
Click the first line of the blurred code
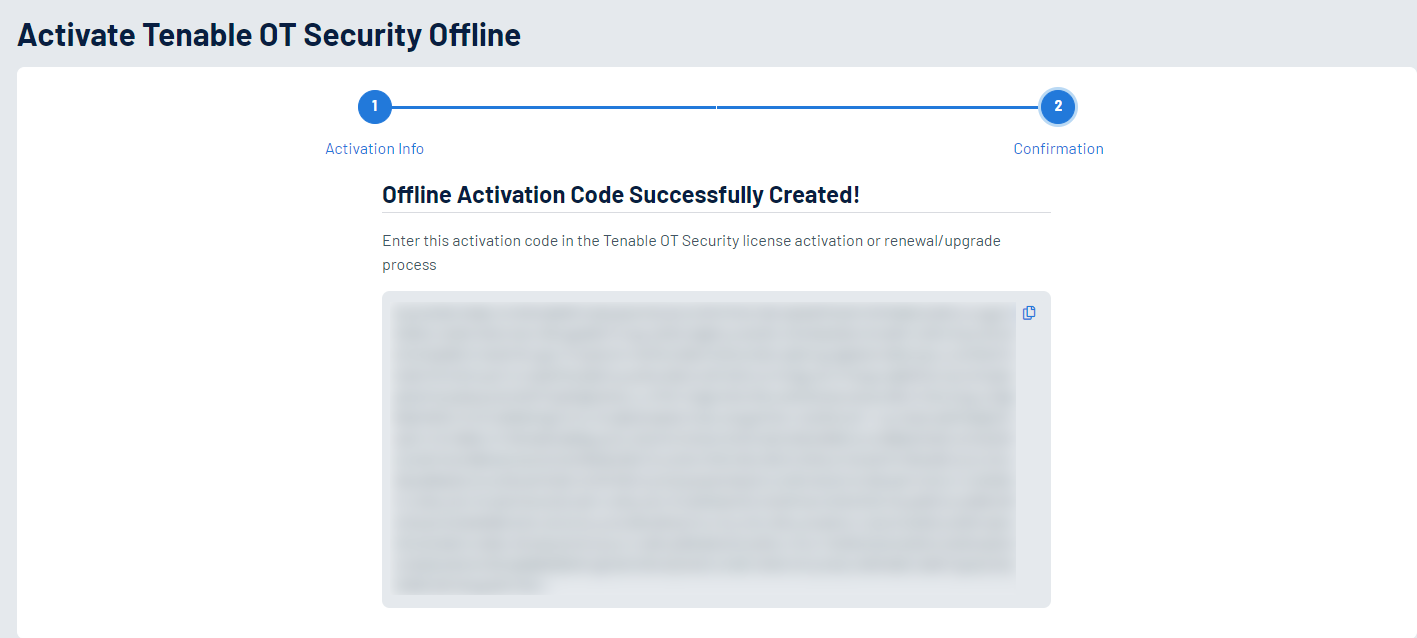tap(705, 313)
